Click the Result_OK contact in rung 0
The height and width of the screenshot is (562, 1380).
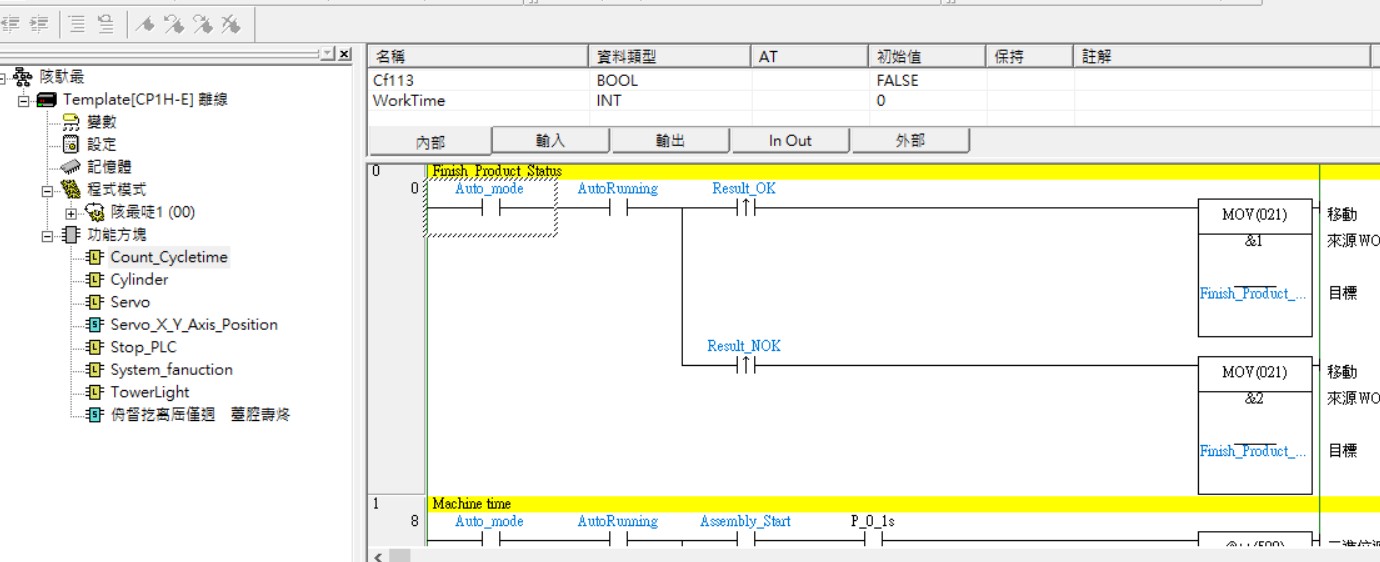746,208
